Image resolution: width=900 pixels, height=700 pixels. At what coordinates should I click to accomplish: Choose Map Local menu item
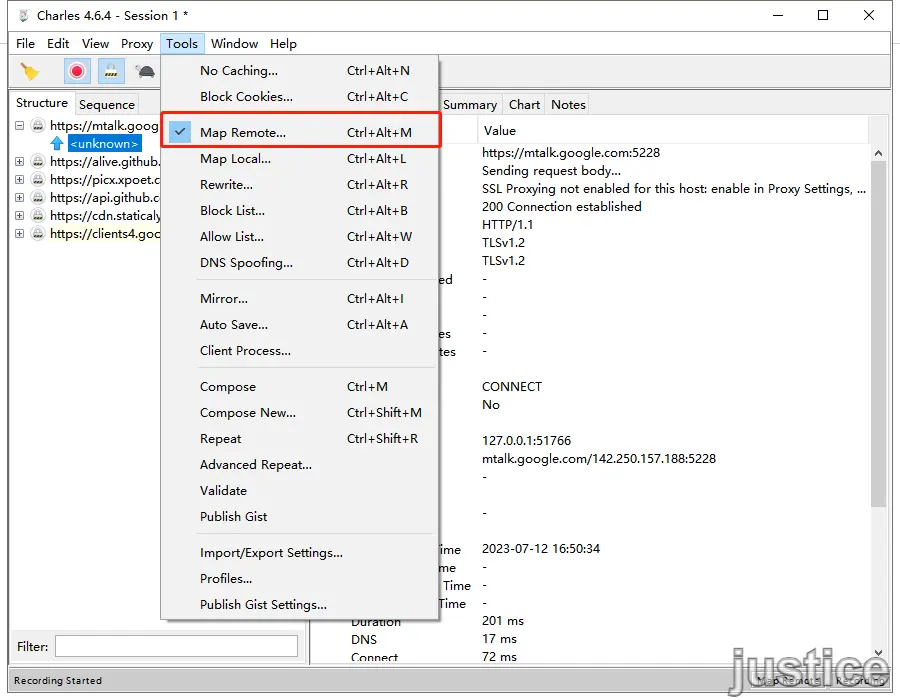[x=301, y=159]
